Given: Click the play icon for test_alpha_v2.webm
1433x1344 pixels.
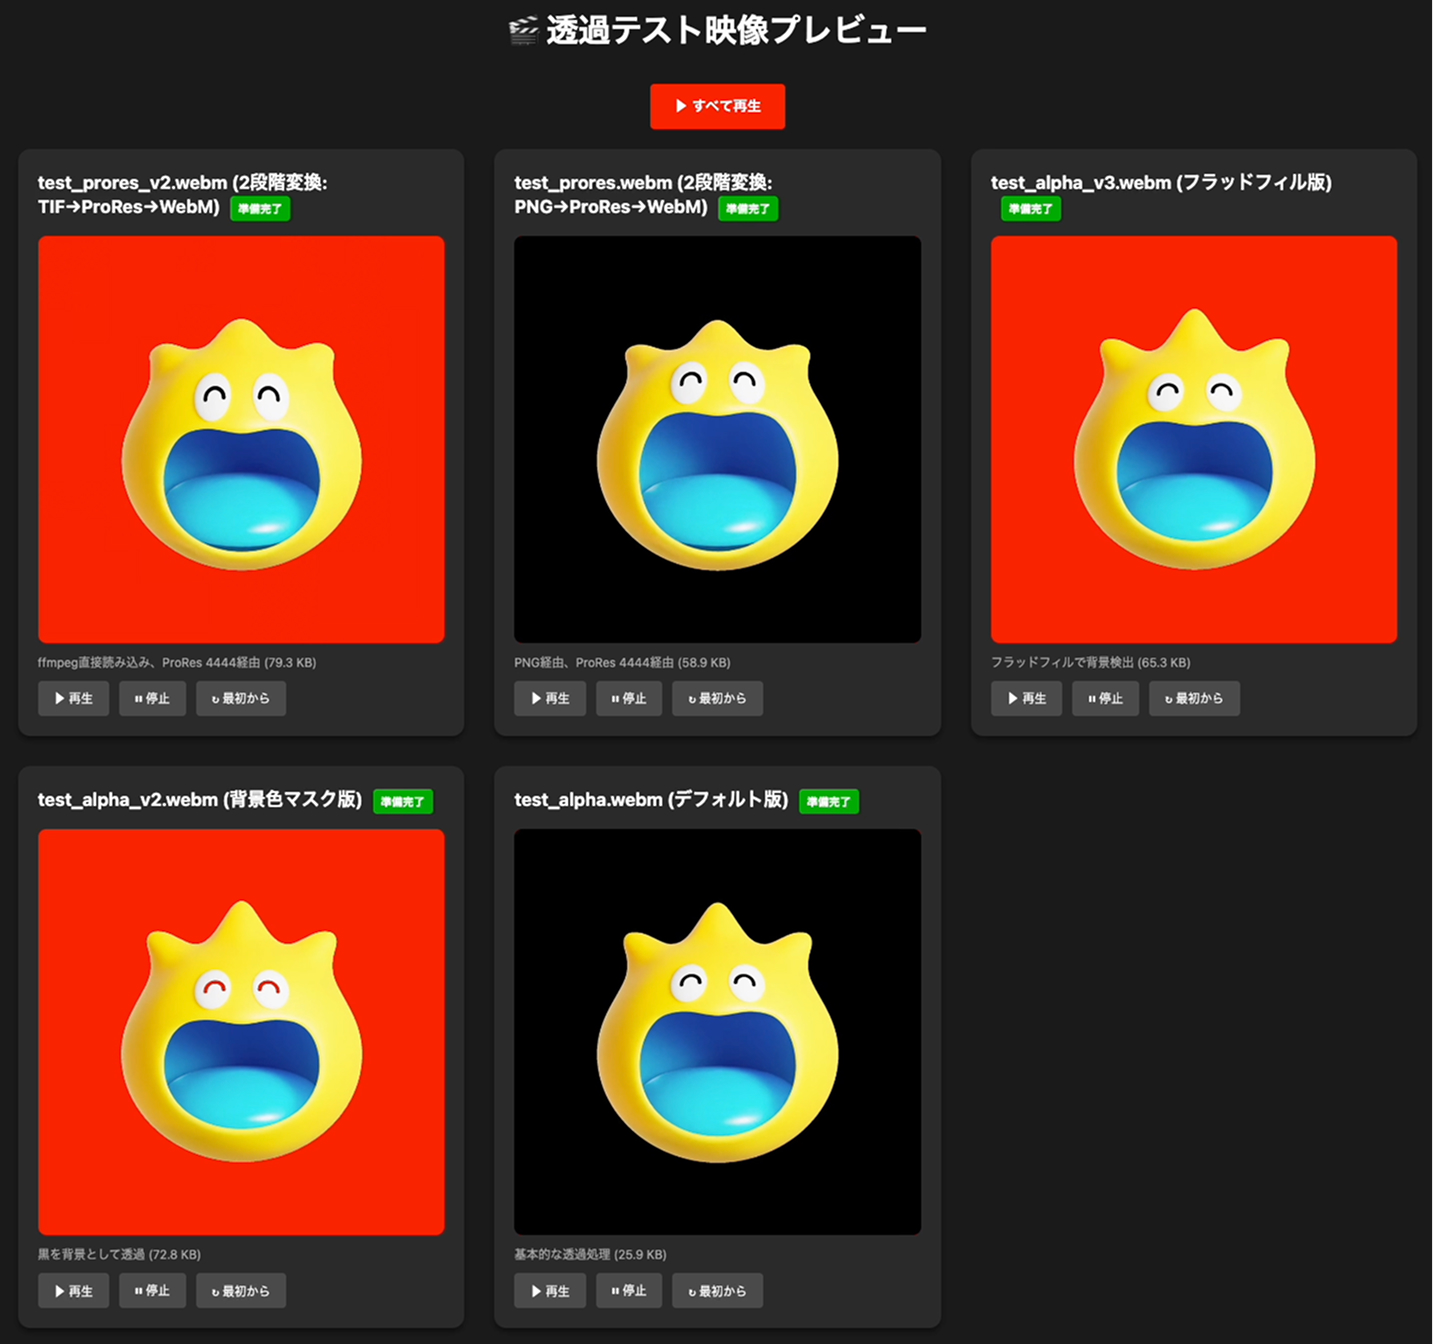Looking at the screenshot, I should (x=60, y=1290).
